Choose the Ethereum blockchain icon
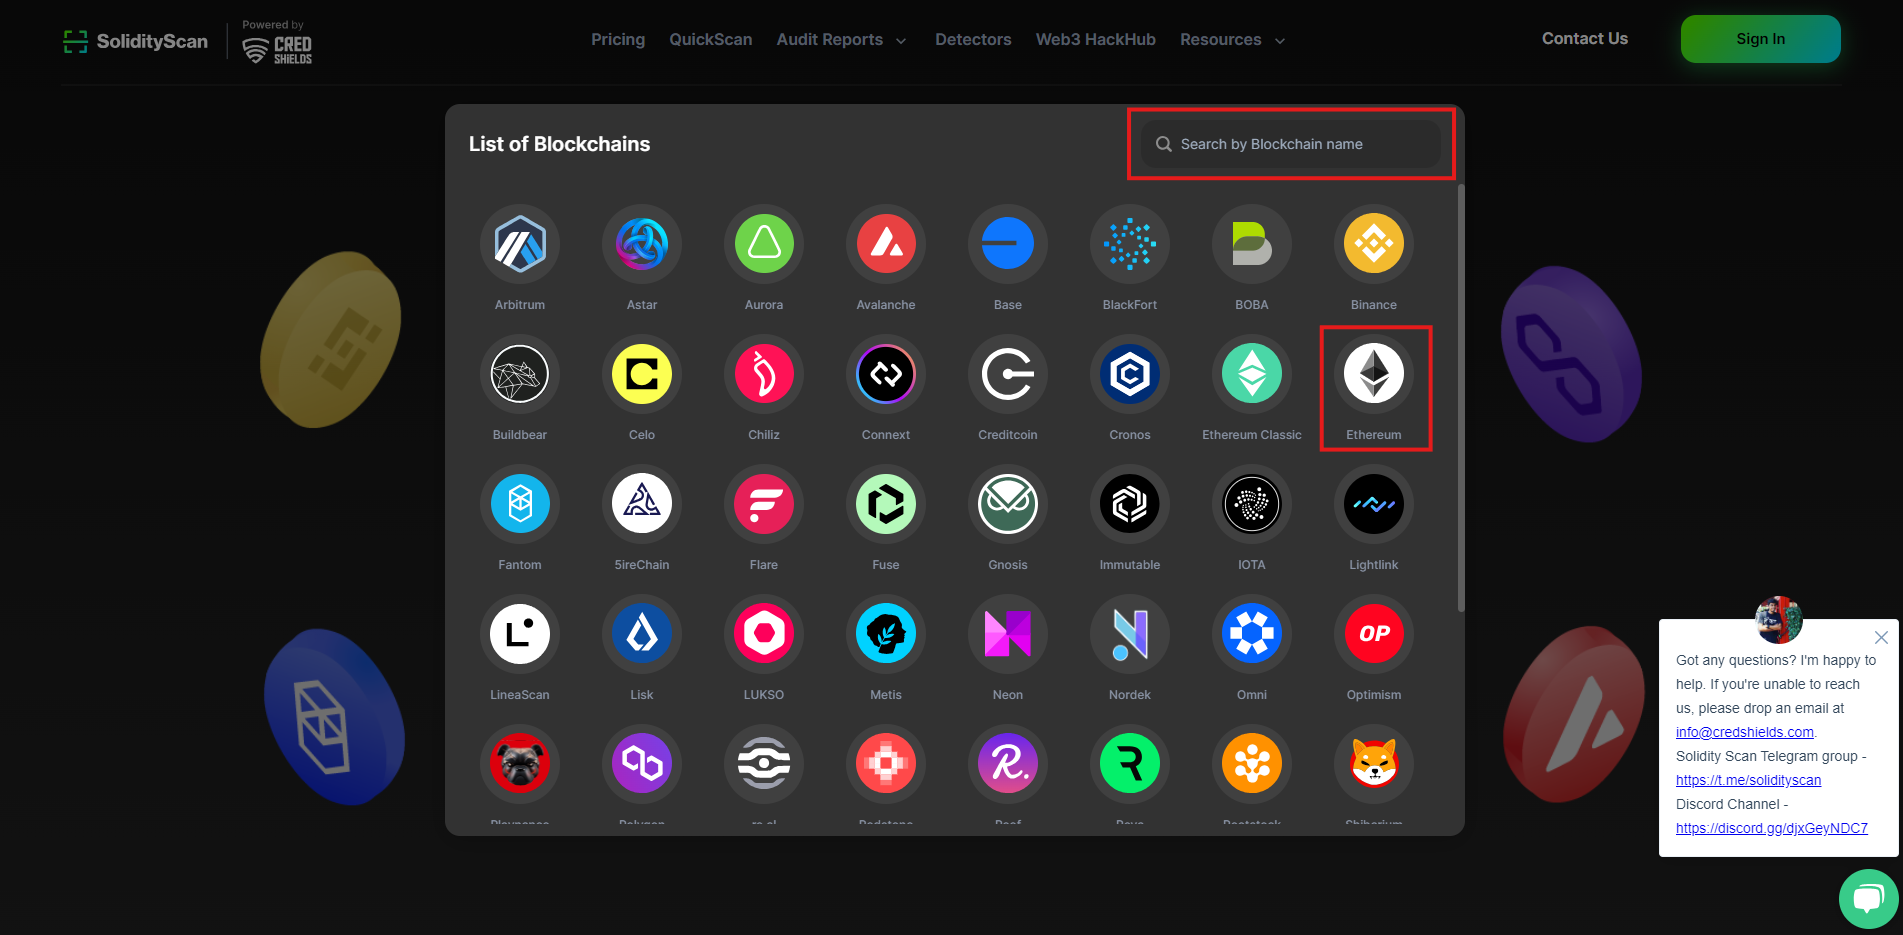This screenshot has height=935, width=1903. pyautogui.click(x=1373, y=374)
